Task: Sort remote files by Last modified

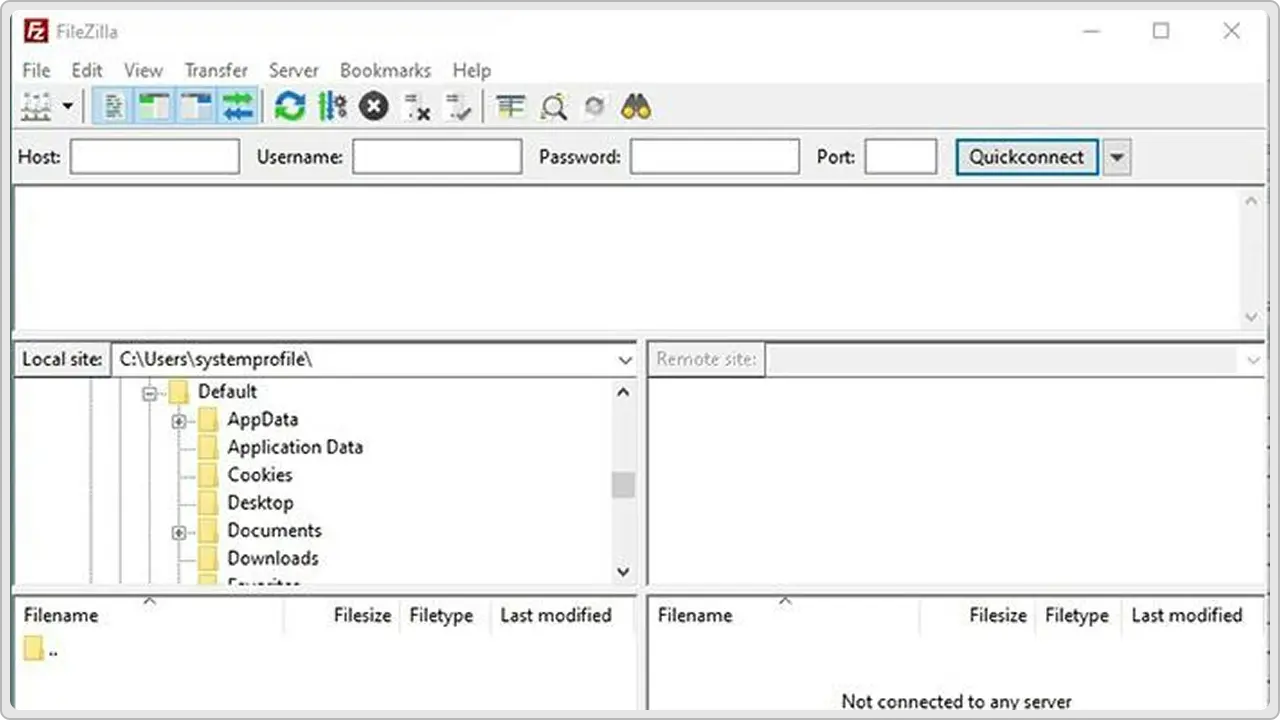Action: pos(1187,616)
